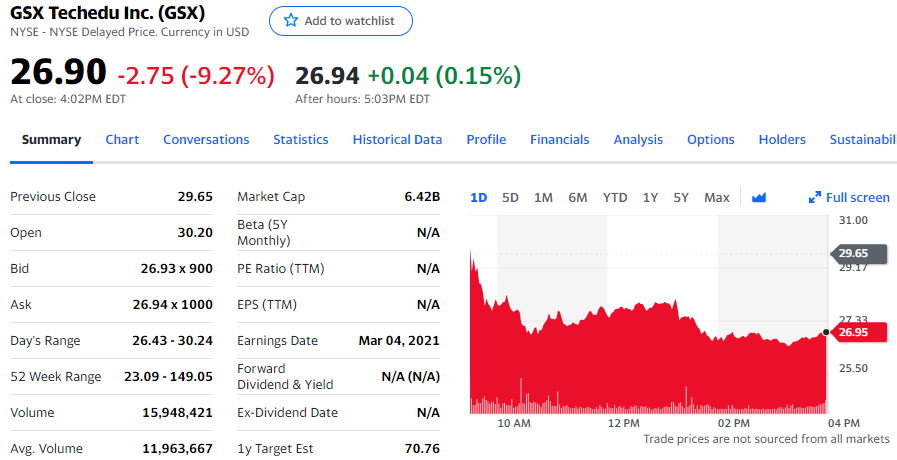Screen dimensions: 897x460
Task: Click the Add to watchlist button
Action: click(x=340, y=21)
